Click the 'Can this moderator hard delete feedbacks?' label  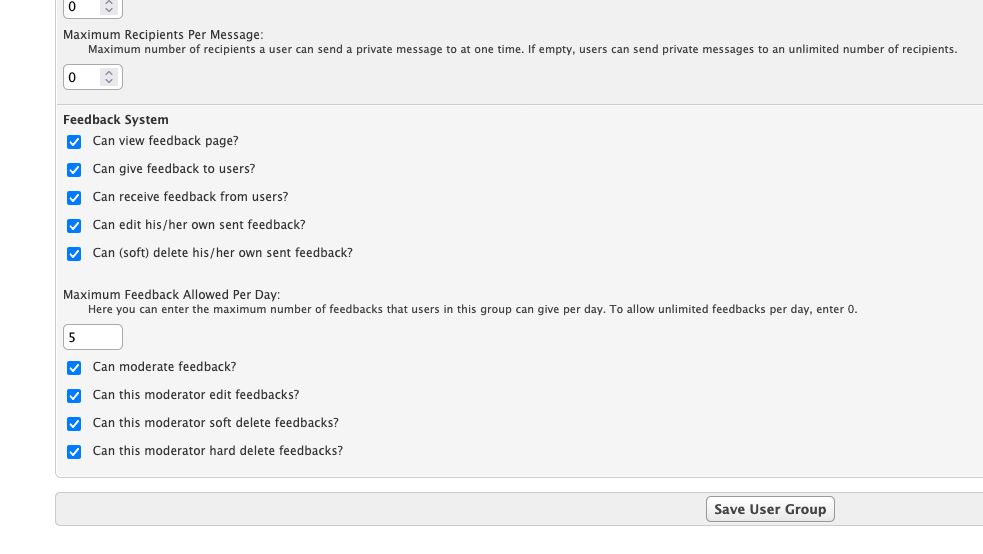click(x=218, y=451)
